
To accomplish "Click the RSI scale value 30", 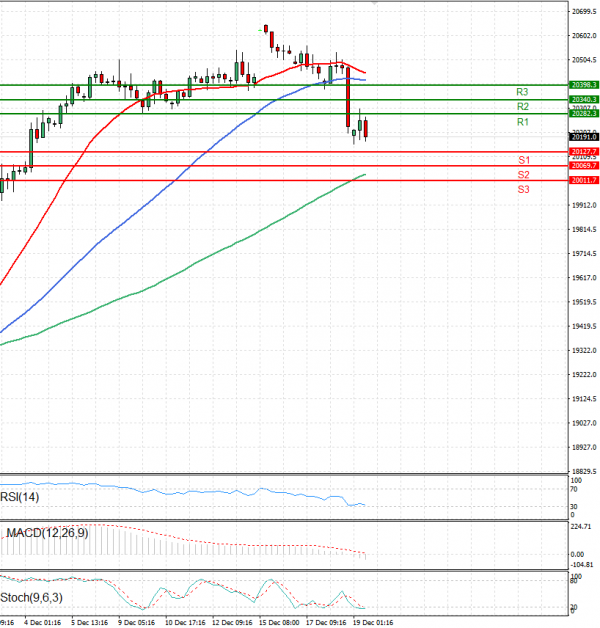I will click(x=574, y=507).
